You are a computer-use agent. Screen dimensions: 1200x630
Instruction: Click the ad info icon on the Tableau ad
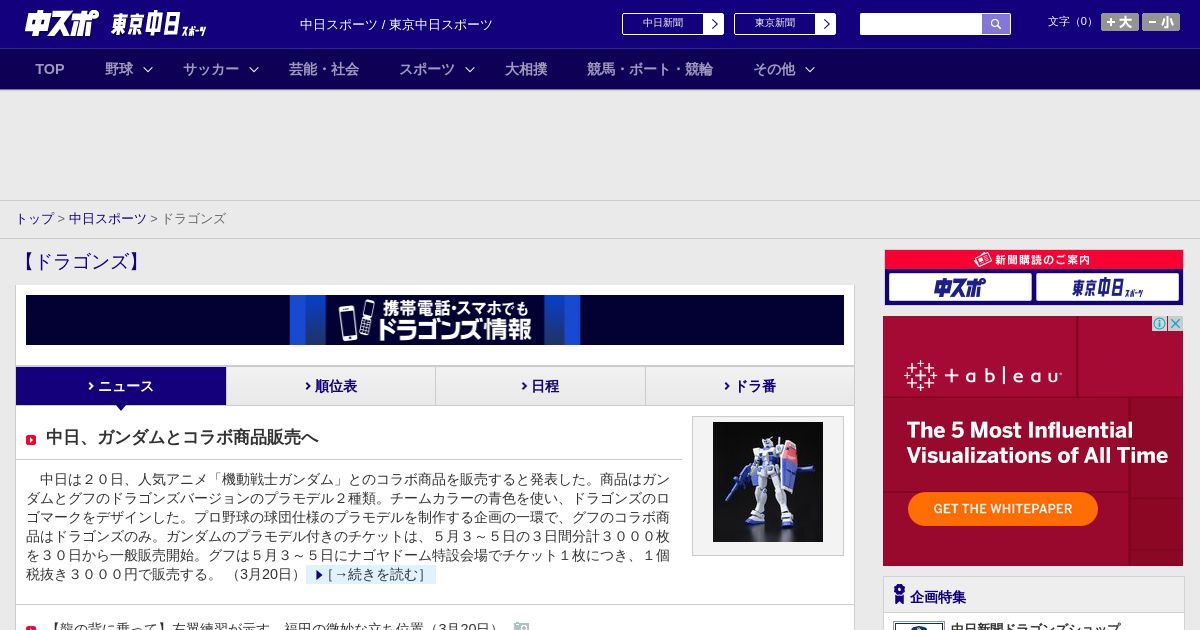(1160, 323)
